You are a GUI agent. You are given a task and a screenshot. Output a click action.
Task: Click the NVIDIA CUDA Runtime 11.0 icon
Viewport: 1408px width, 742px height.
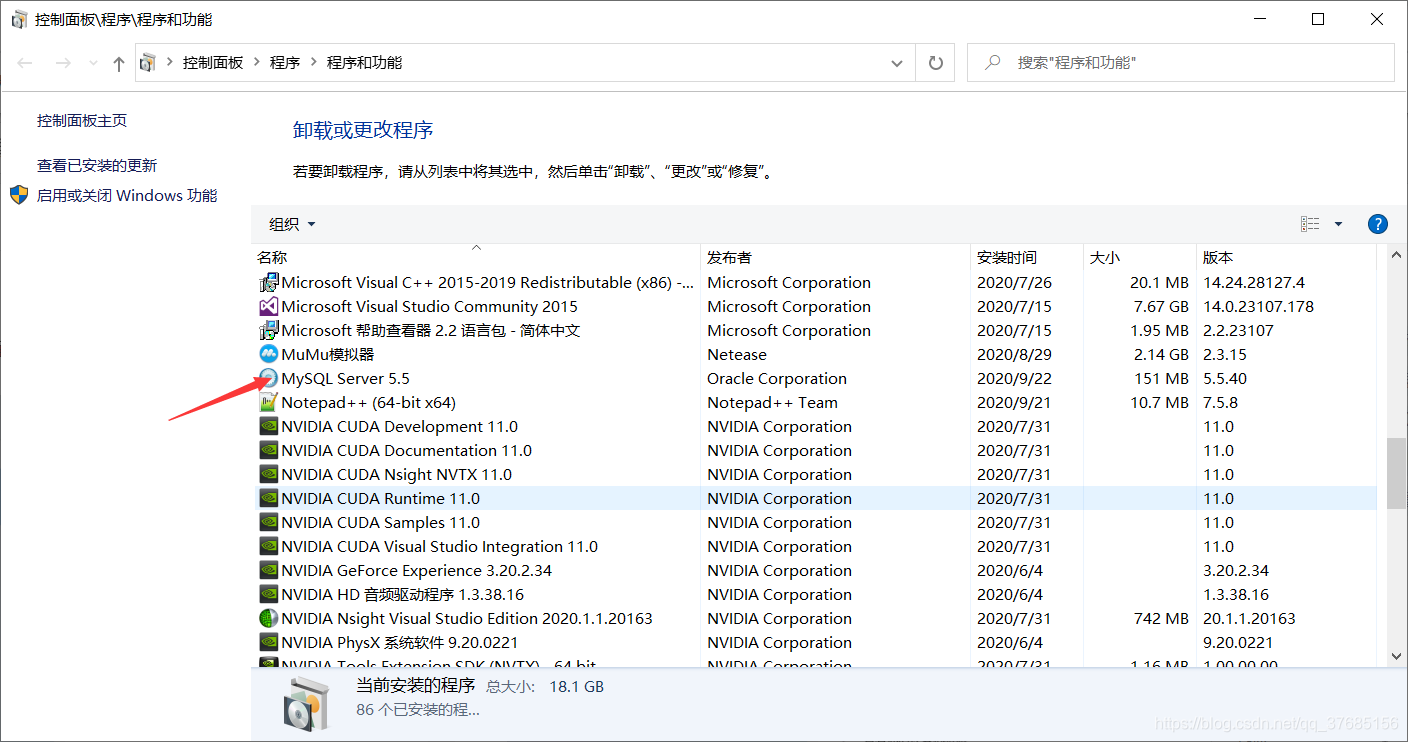(268, 499)
